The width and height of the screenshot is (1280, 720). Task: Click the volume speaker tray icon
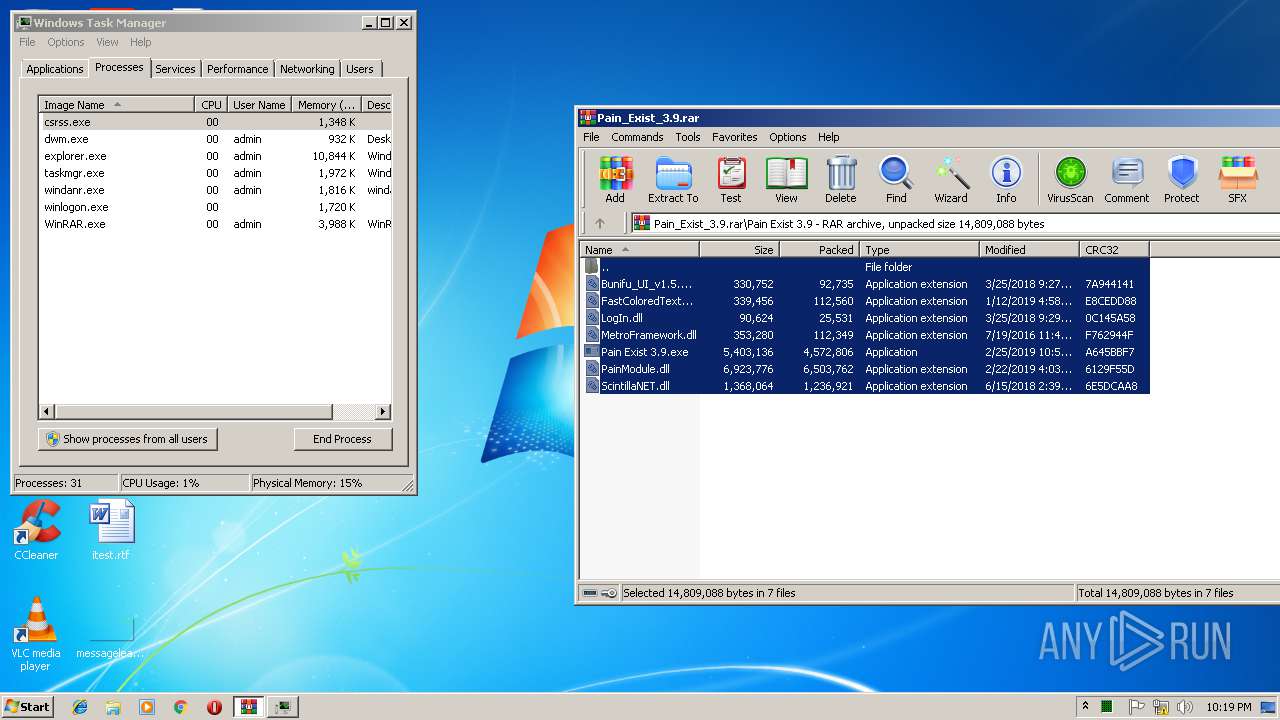point(1185,707)
